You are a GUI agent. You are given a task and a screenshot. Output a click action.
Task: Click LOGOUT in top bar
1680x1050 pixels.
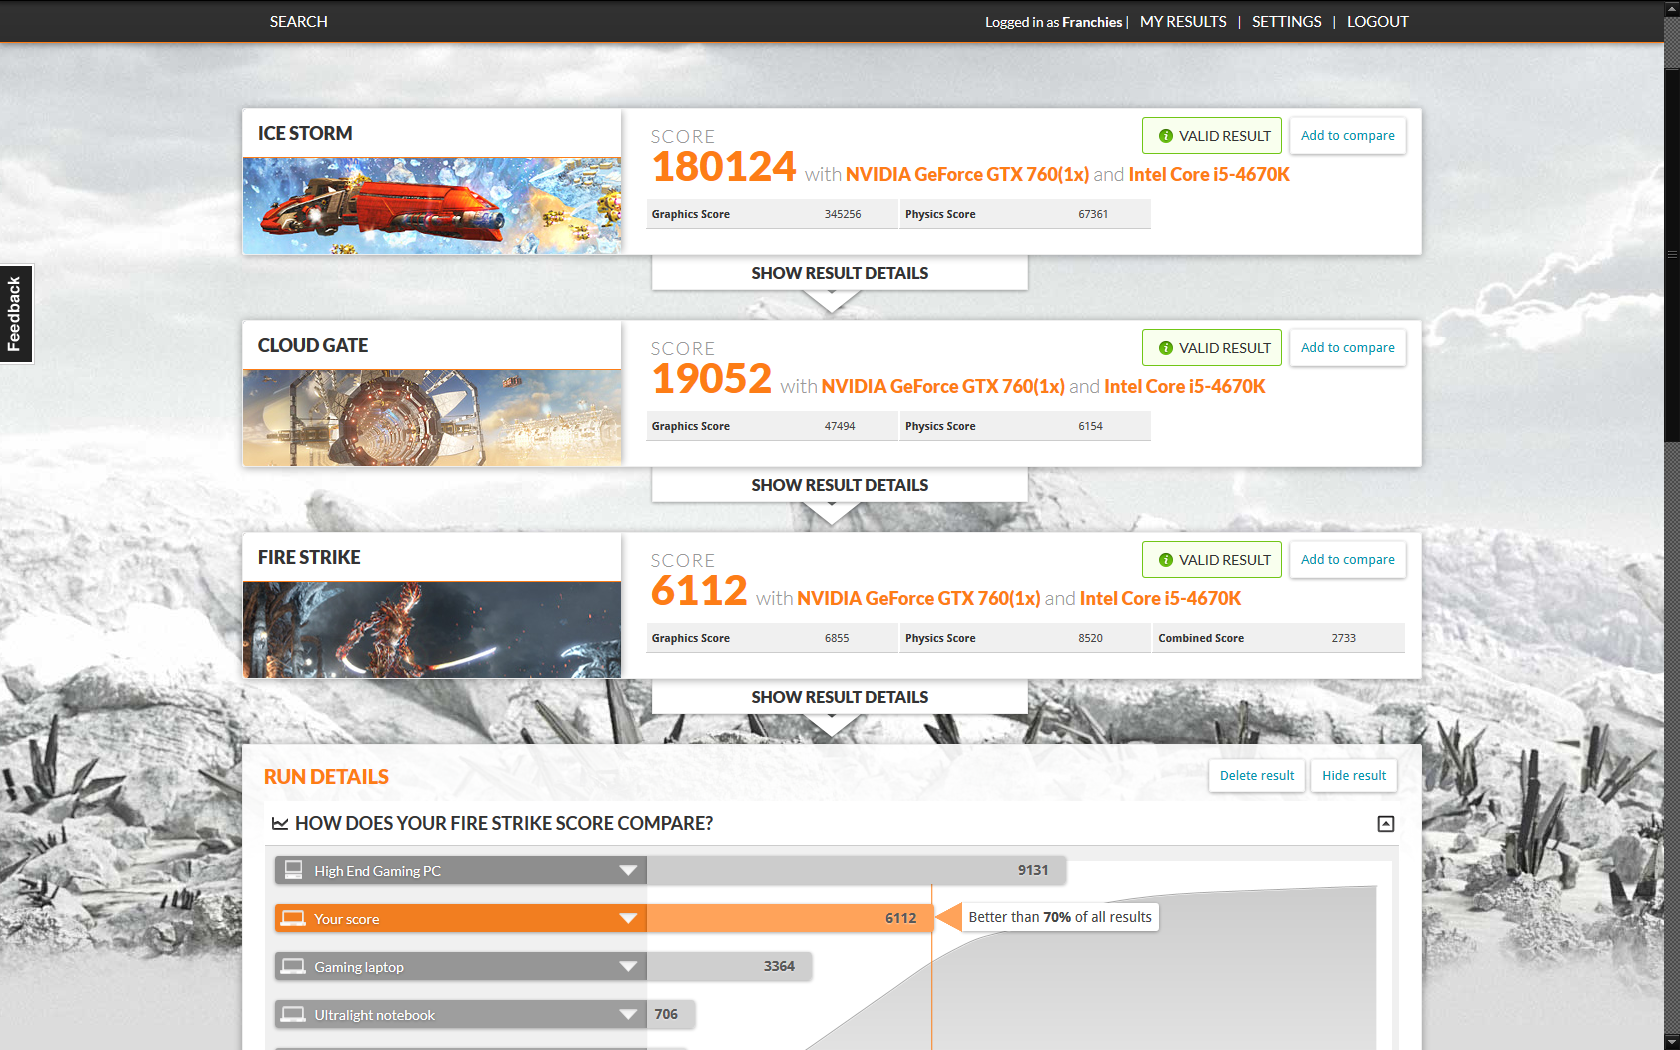pyautogui.click(x=1377, y=22)
